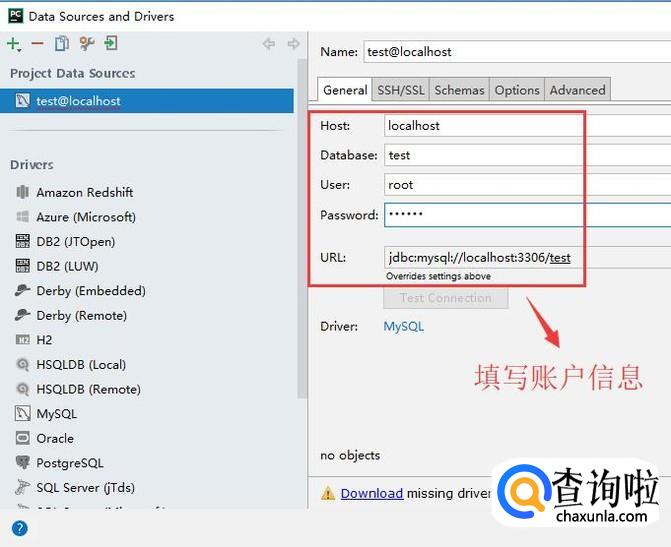Open the SSH/SSL tab

coord(401,90)
